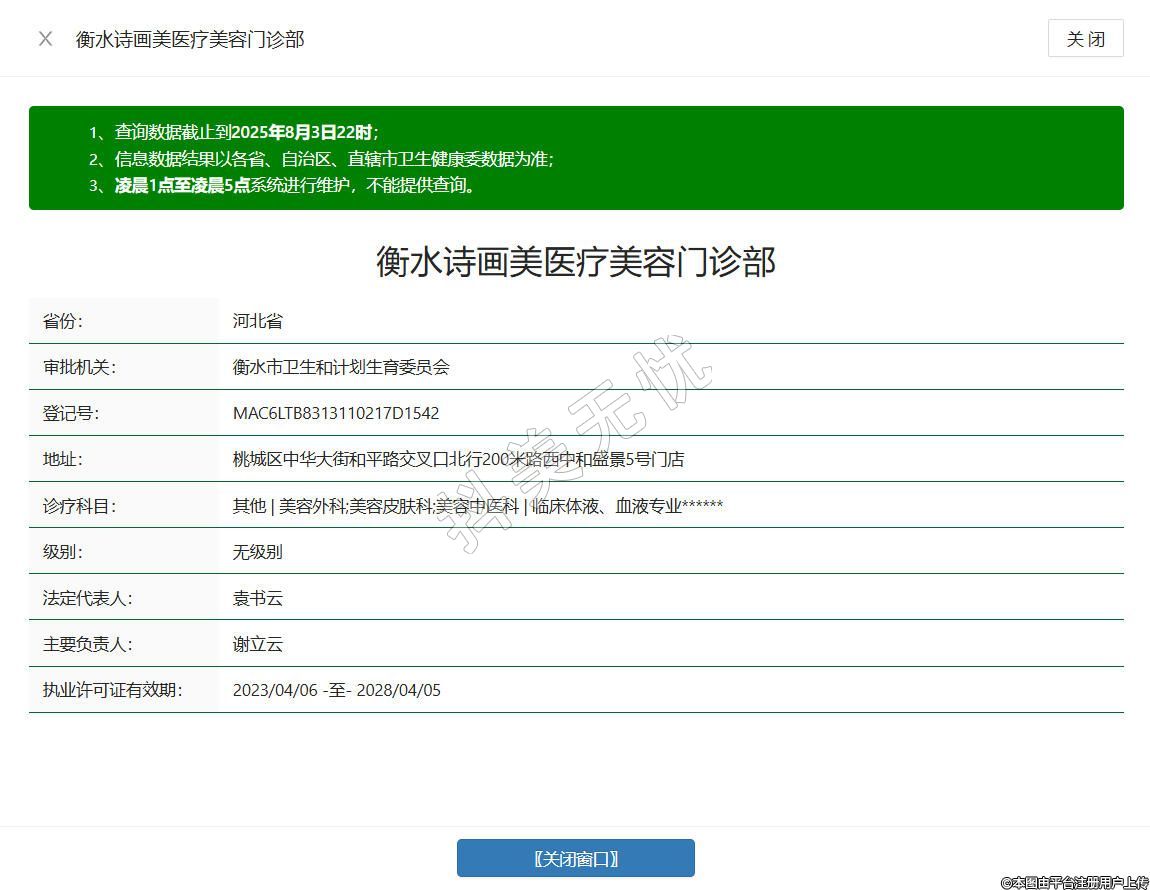Viewport: 1150px width, 890px height.
Task: Click the license validity period dates
Action: coord(336,690)
